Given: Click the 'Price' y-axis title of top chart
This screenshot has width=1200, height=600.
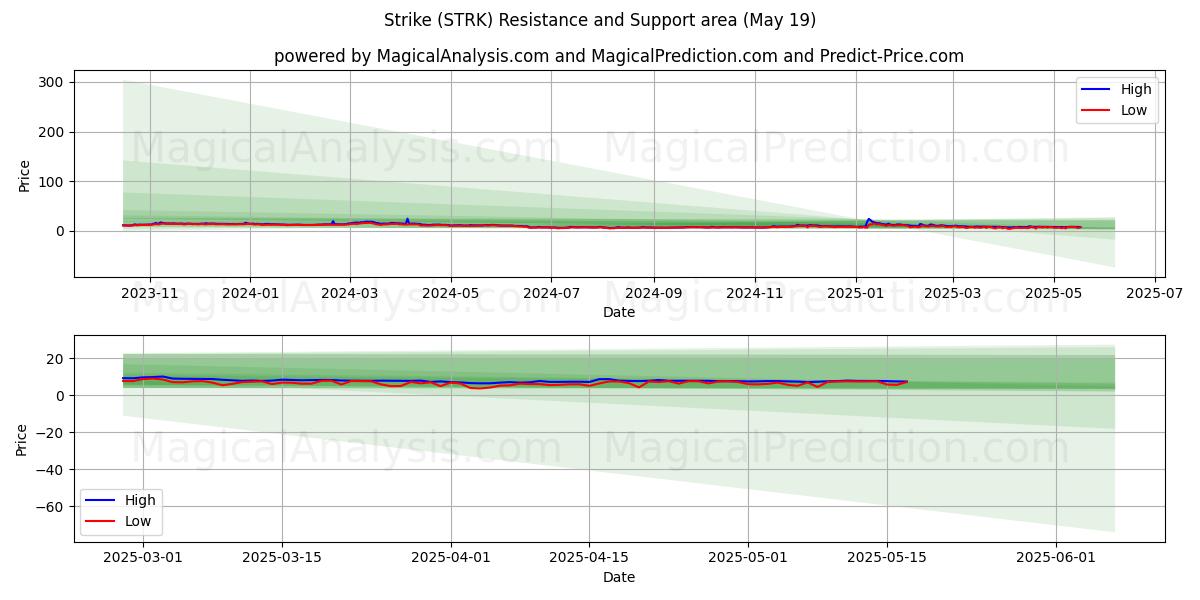Looking at the screenshot, I should (25, 175).
